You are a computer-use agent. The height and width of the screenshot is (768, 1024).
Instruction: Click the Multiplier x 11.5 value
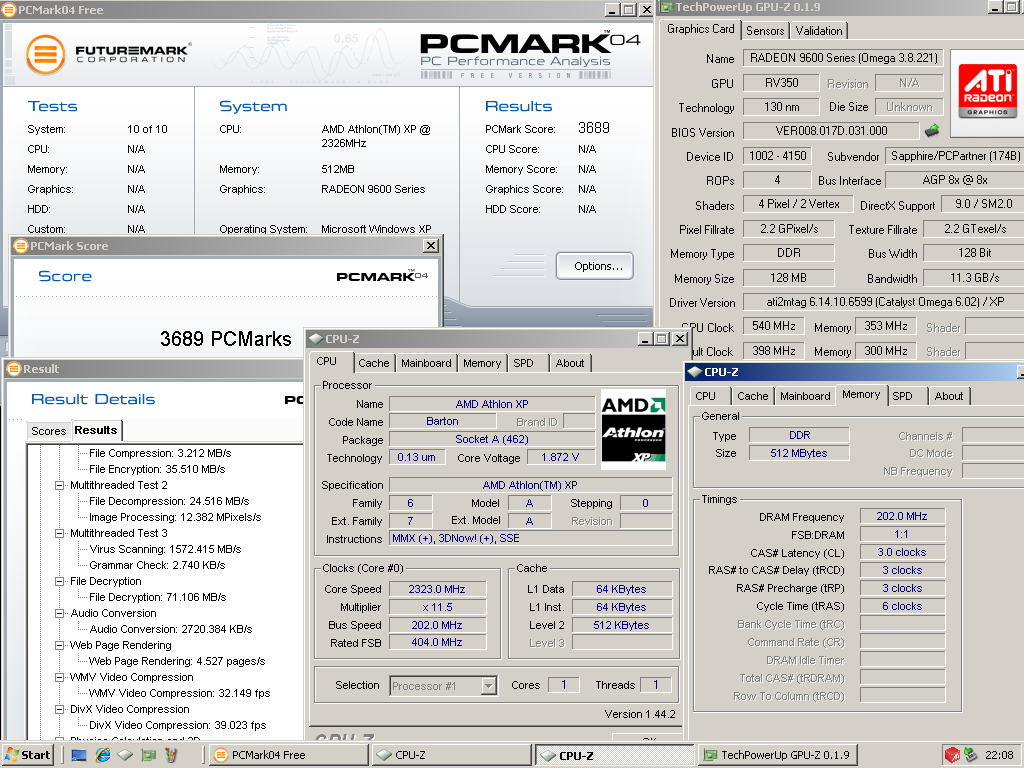(437, 607)
